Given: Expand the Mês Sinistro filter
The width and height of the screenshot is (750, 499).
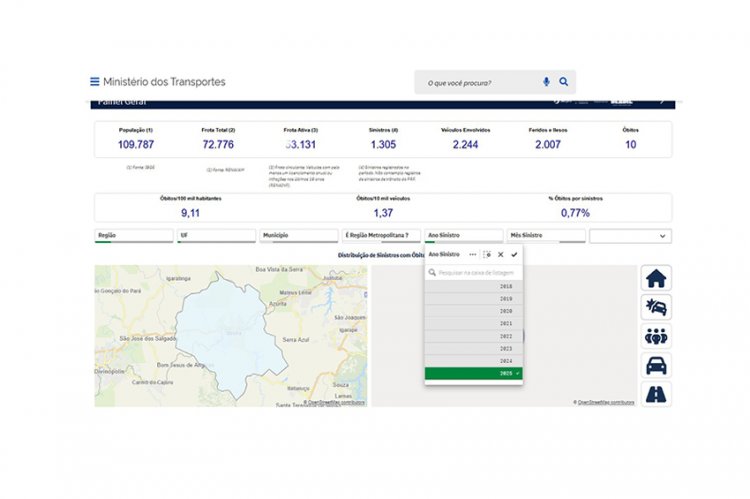Looking at the screenshot, I should [x=545, y=235].
